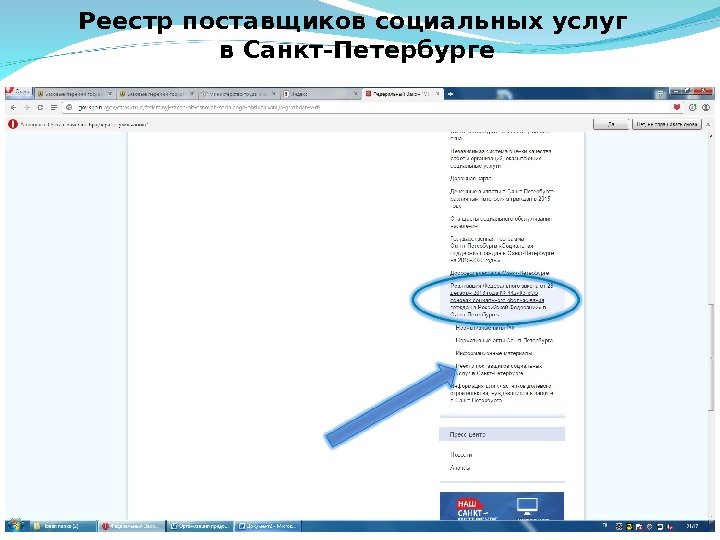Click the 'Наш Санкт-Петербург' banner
720x540 pixels.
pos(502,506)
